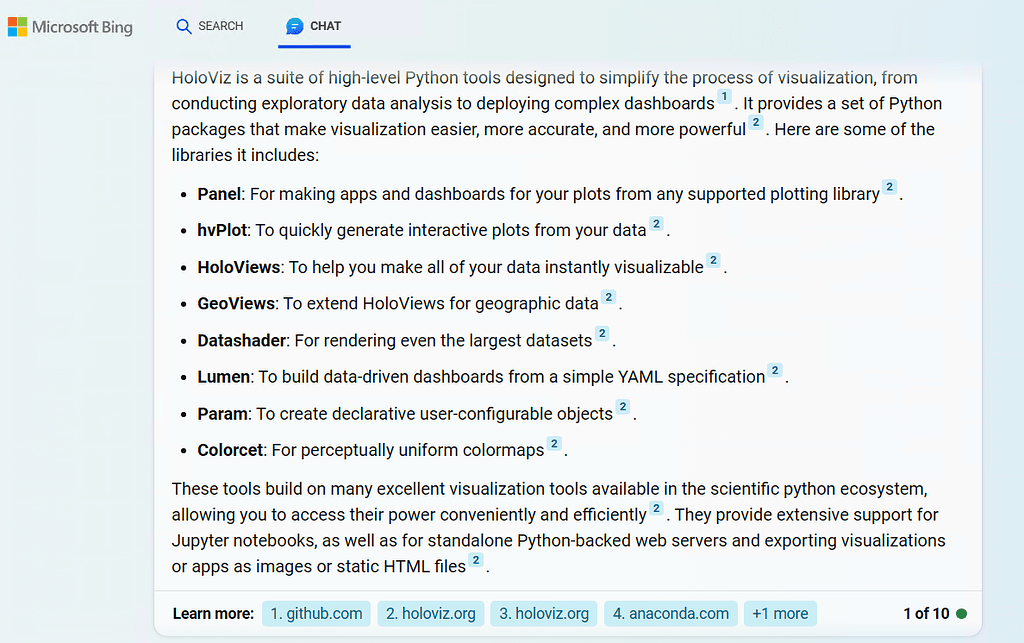Expand the +1 more sources chip
1024x643 pixels.
click(780, 613)
